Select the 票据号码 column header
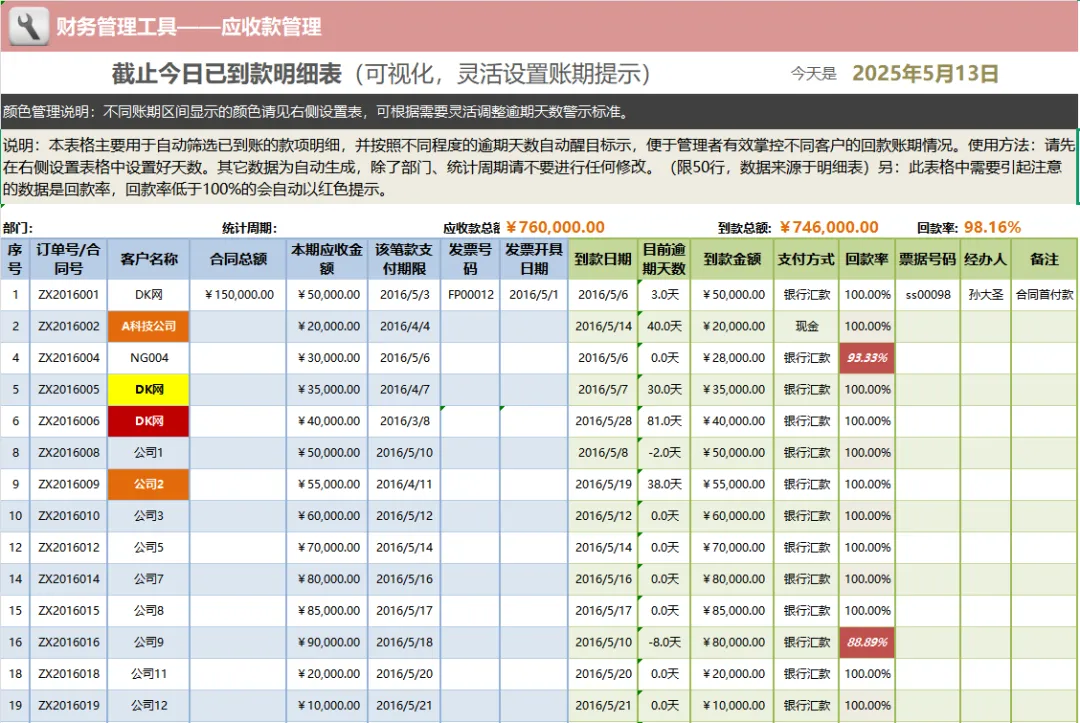 (928, 259)
